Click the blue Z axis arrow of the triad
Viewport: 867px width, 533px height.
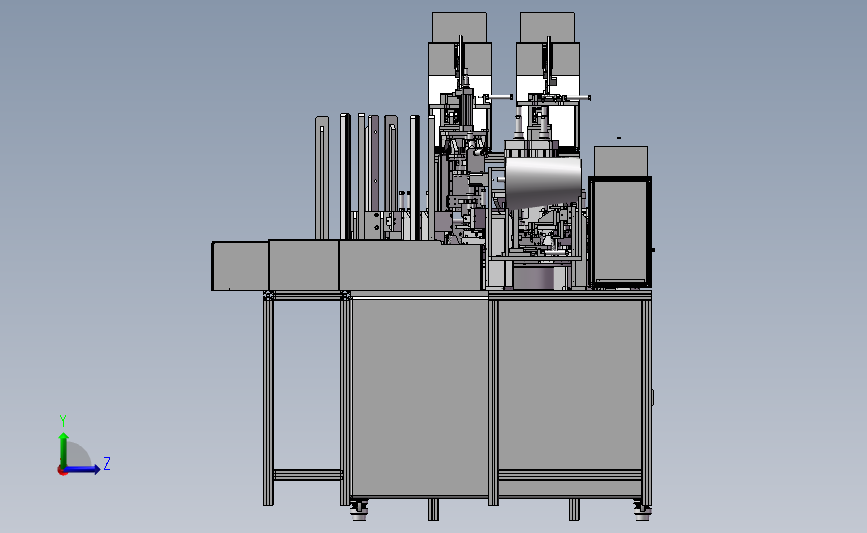pyautogui.click(x=83, y=469)
